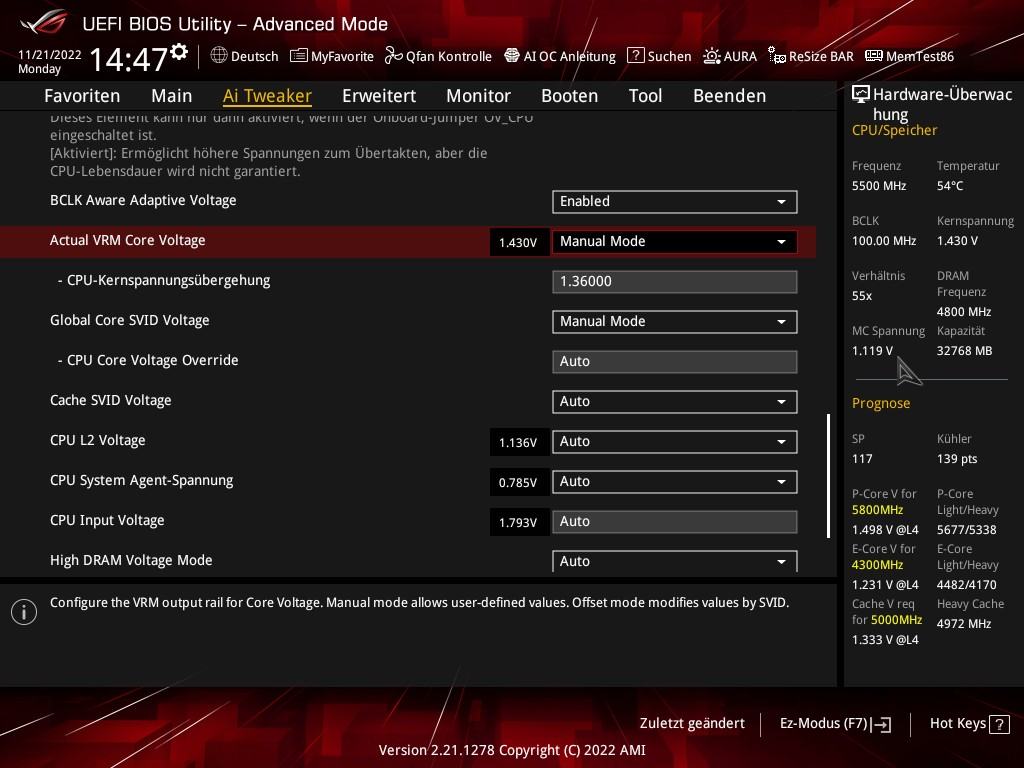Open Qfan Kontrolle fan icon

393,56
